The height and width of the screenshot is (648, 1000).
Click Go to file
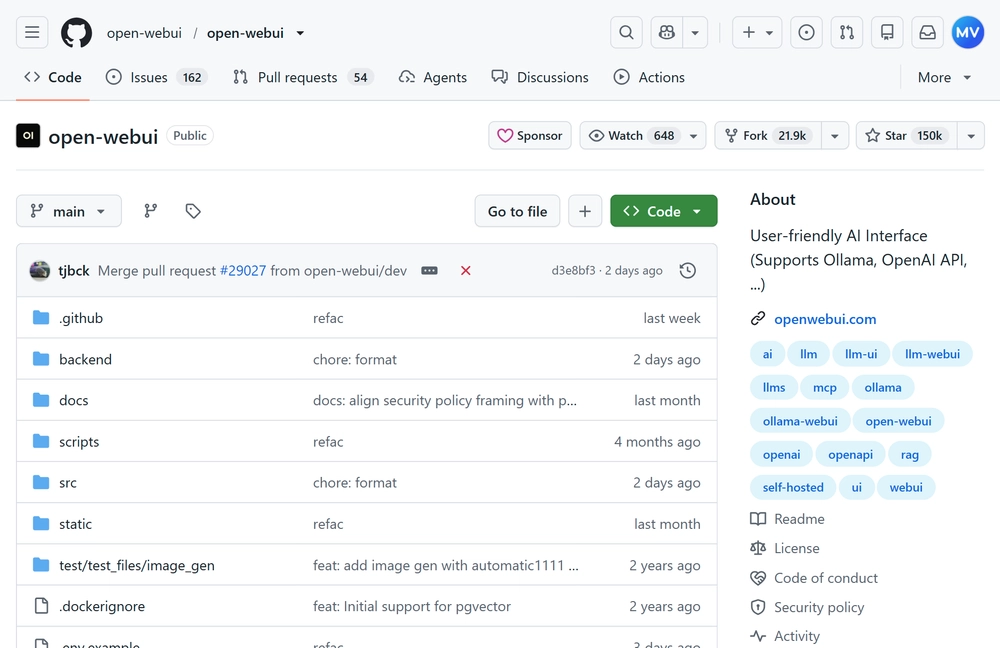coord(517,211)
